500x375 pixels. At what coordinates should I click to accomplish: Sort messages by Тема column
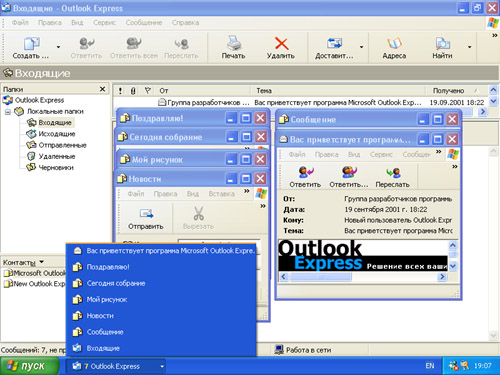338,91
